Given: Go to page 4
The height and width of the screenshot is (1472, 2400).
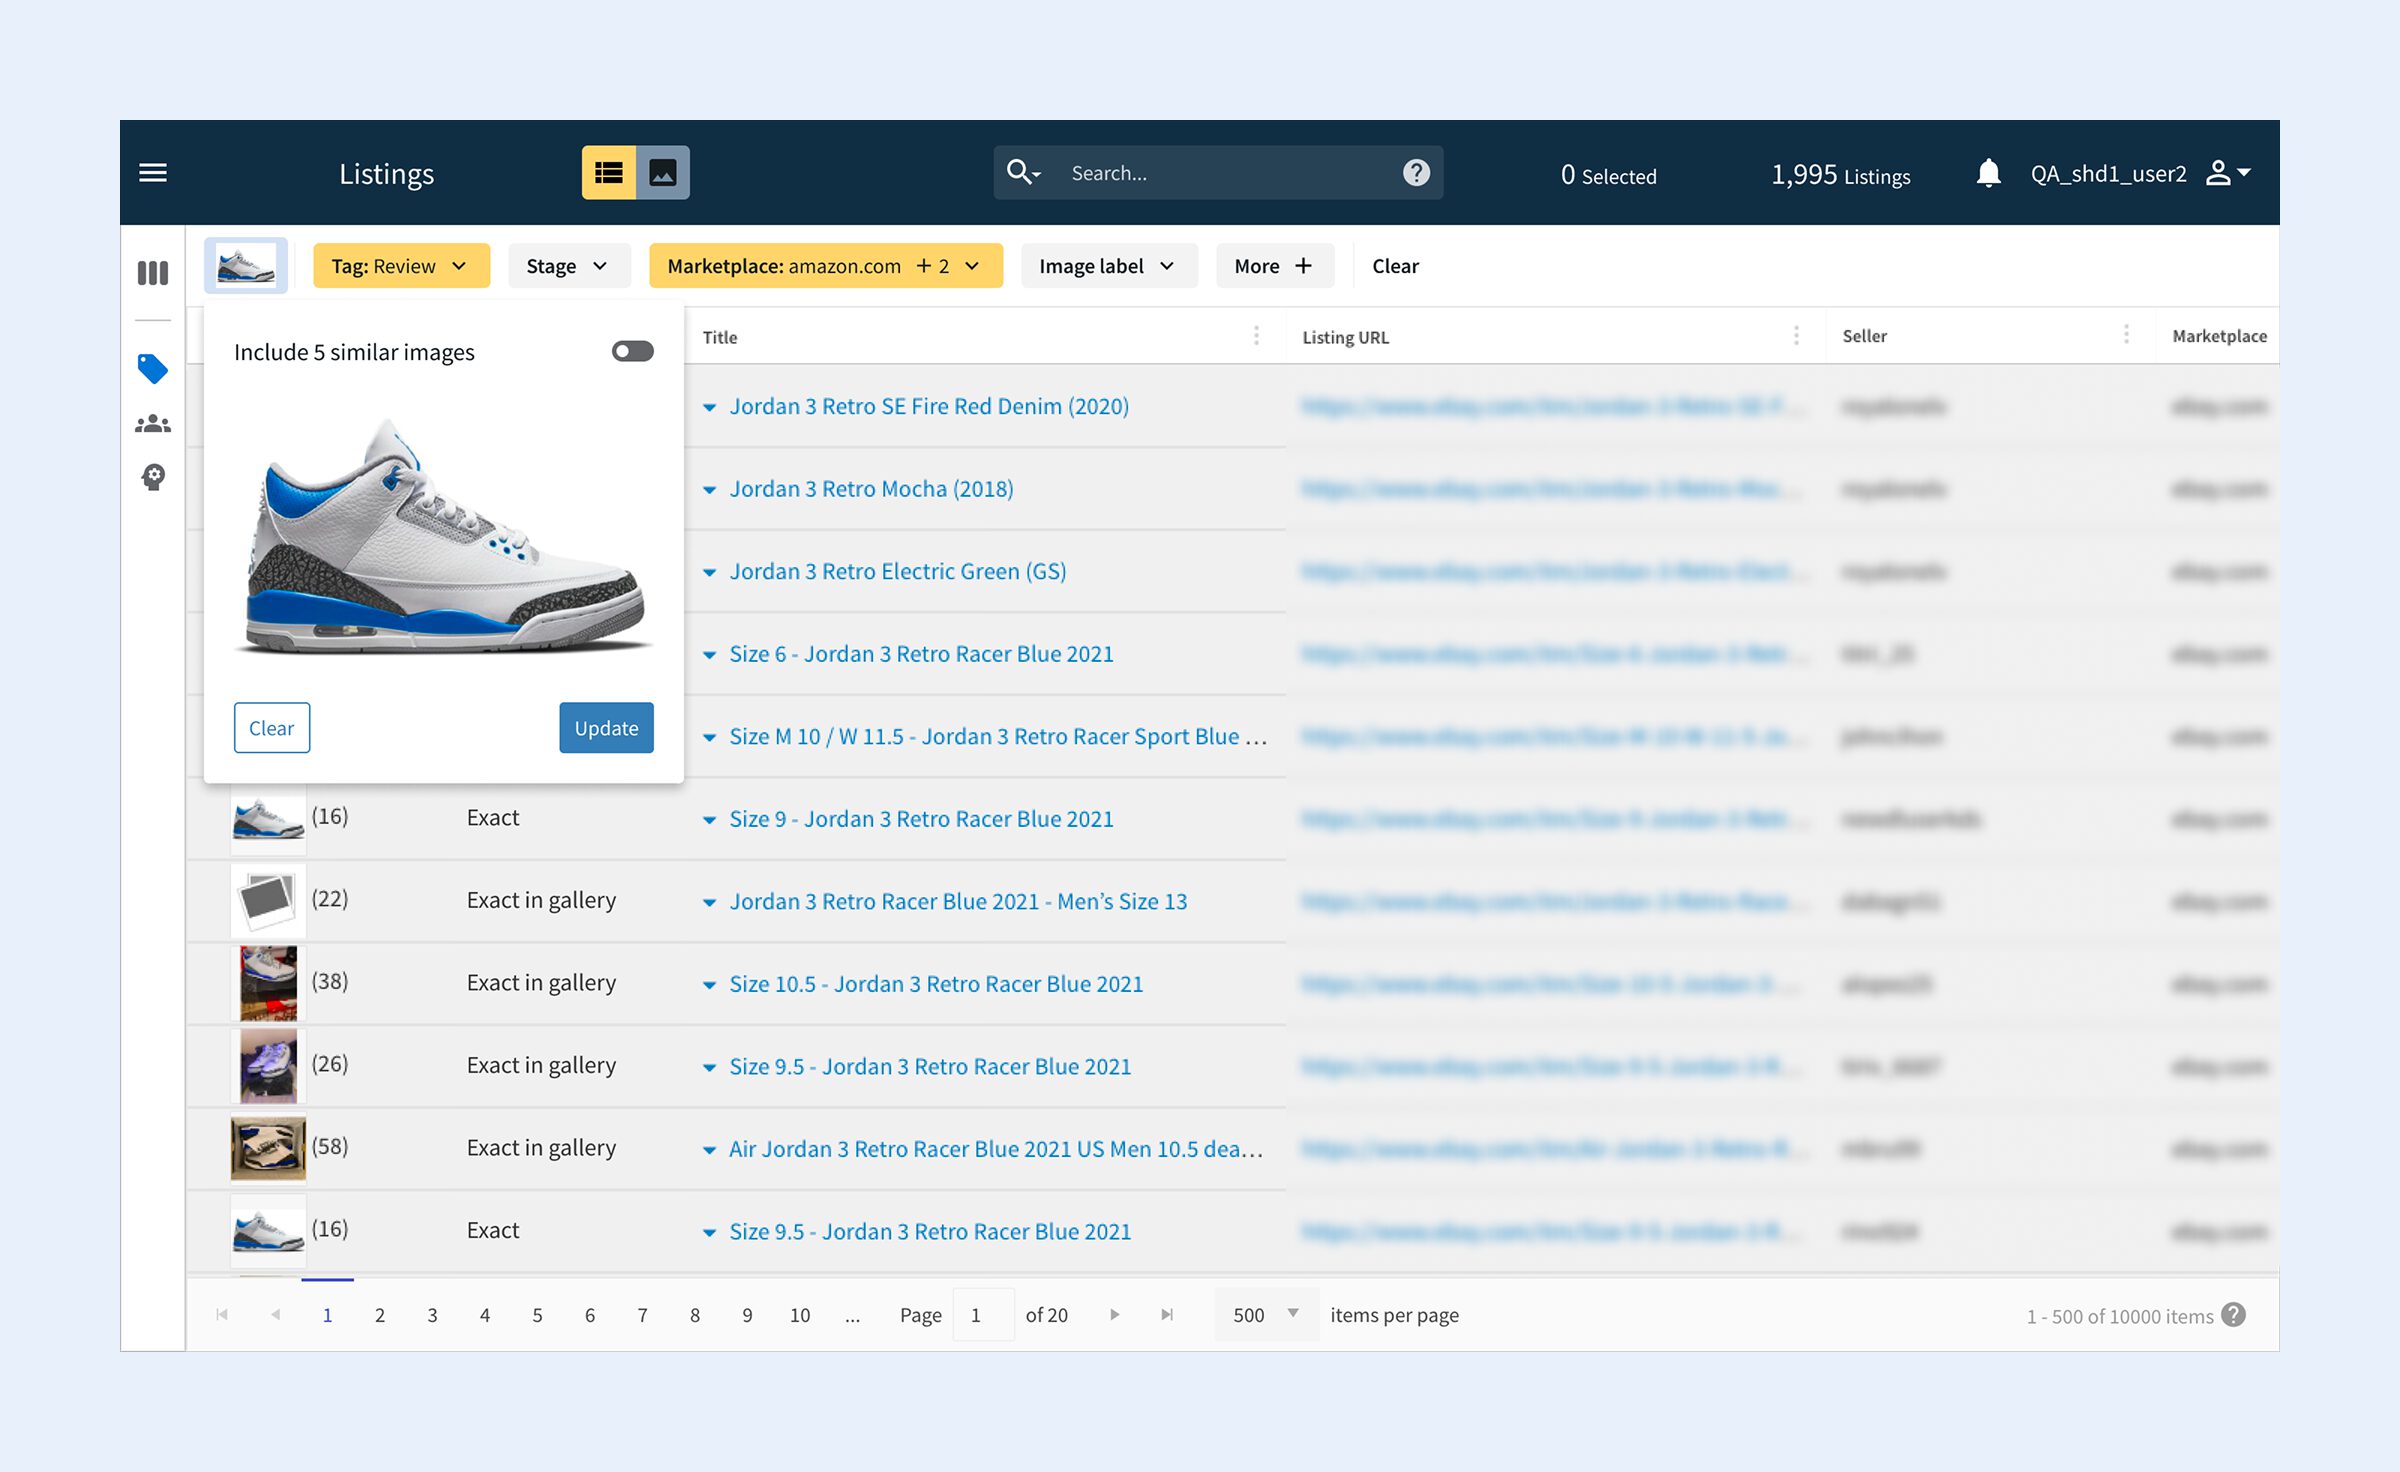Looking at the screenshot, I should (485, 1315).
